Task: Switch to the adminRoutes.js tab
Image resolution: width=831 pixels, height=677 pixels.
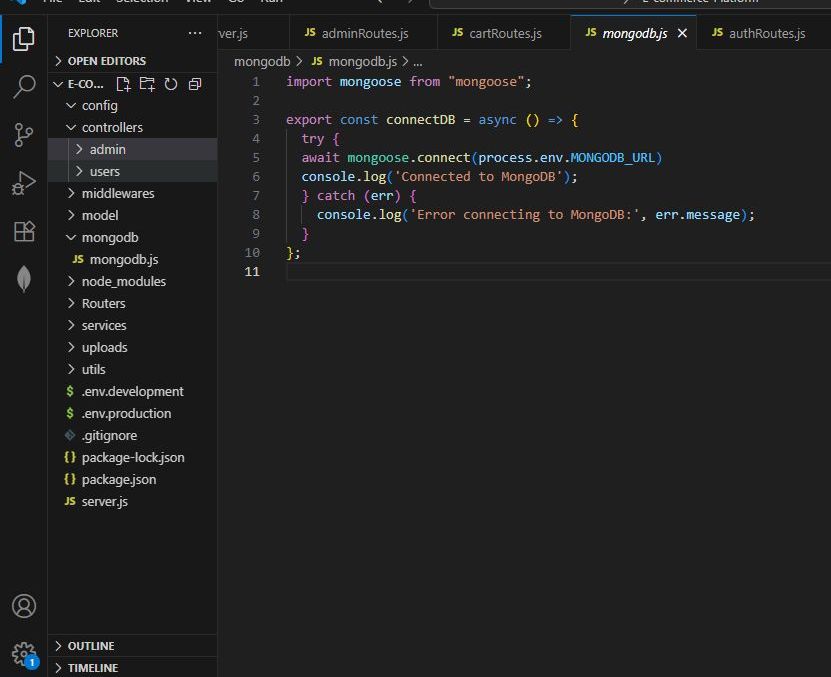Action: point(364,33)
